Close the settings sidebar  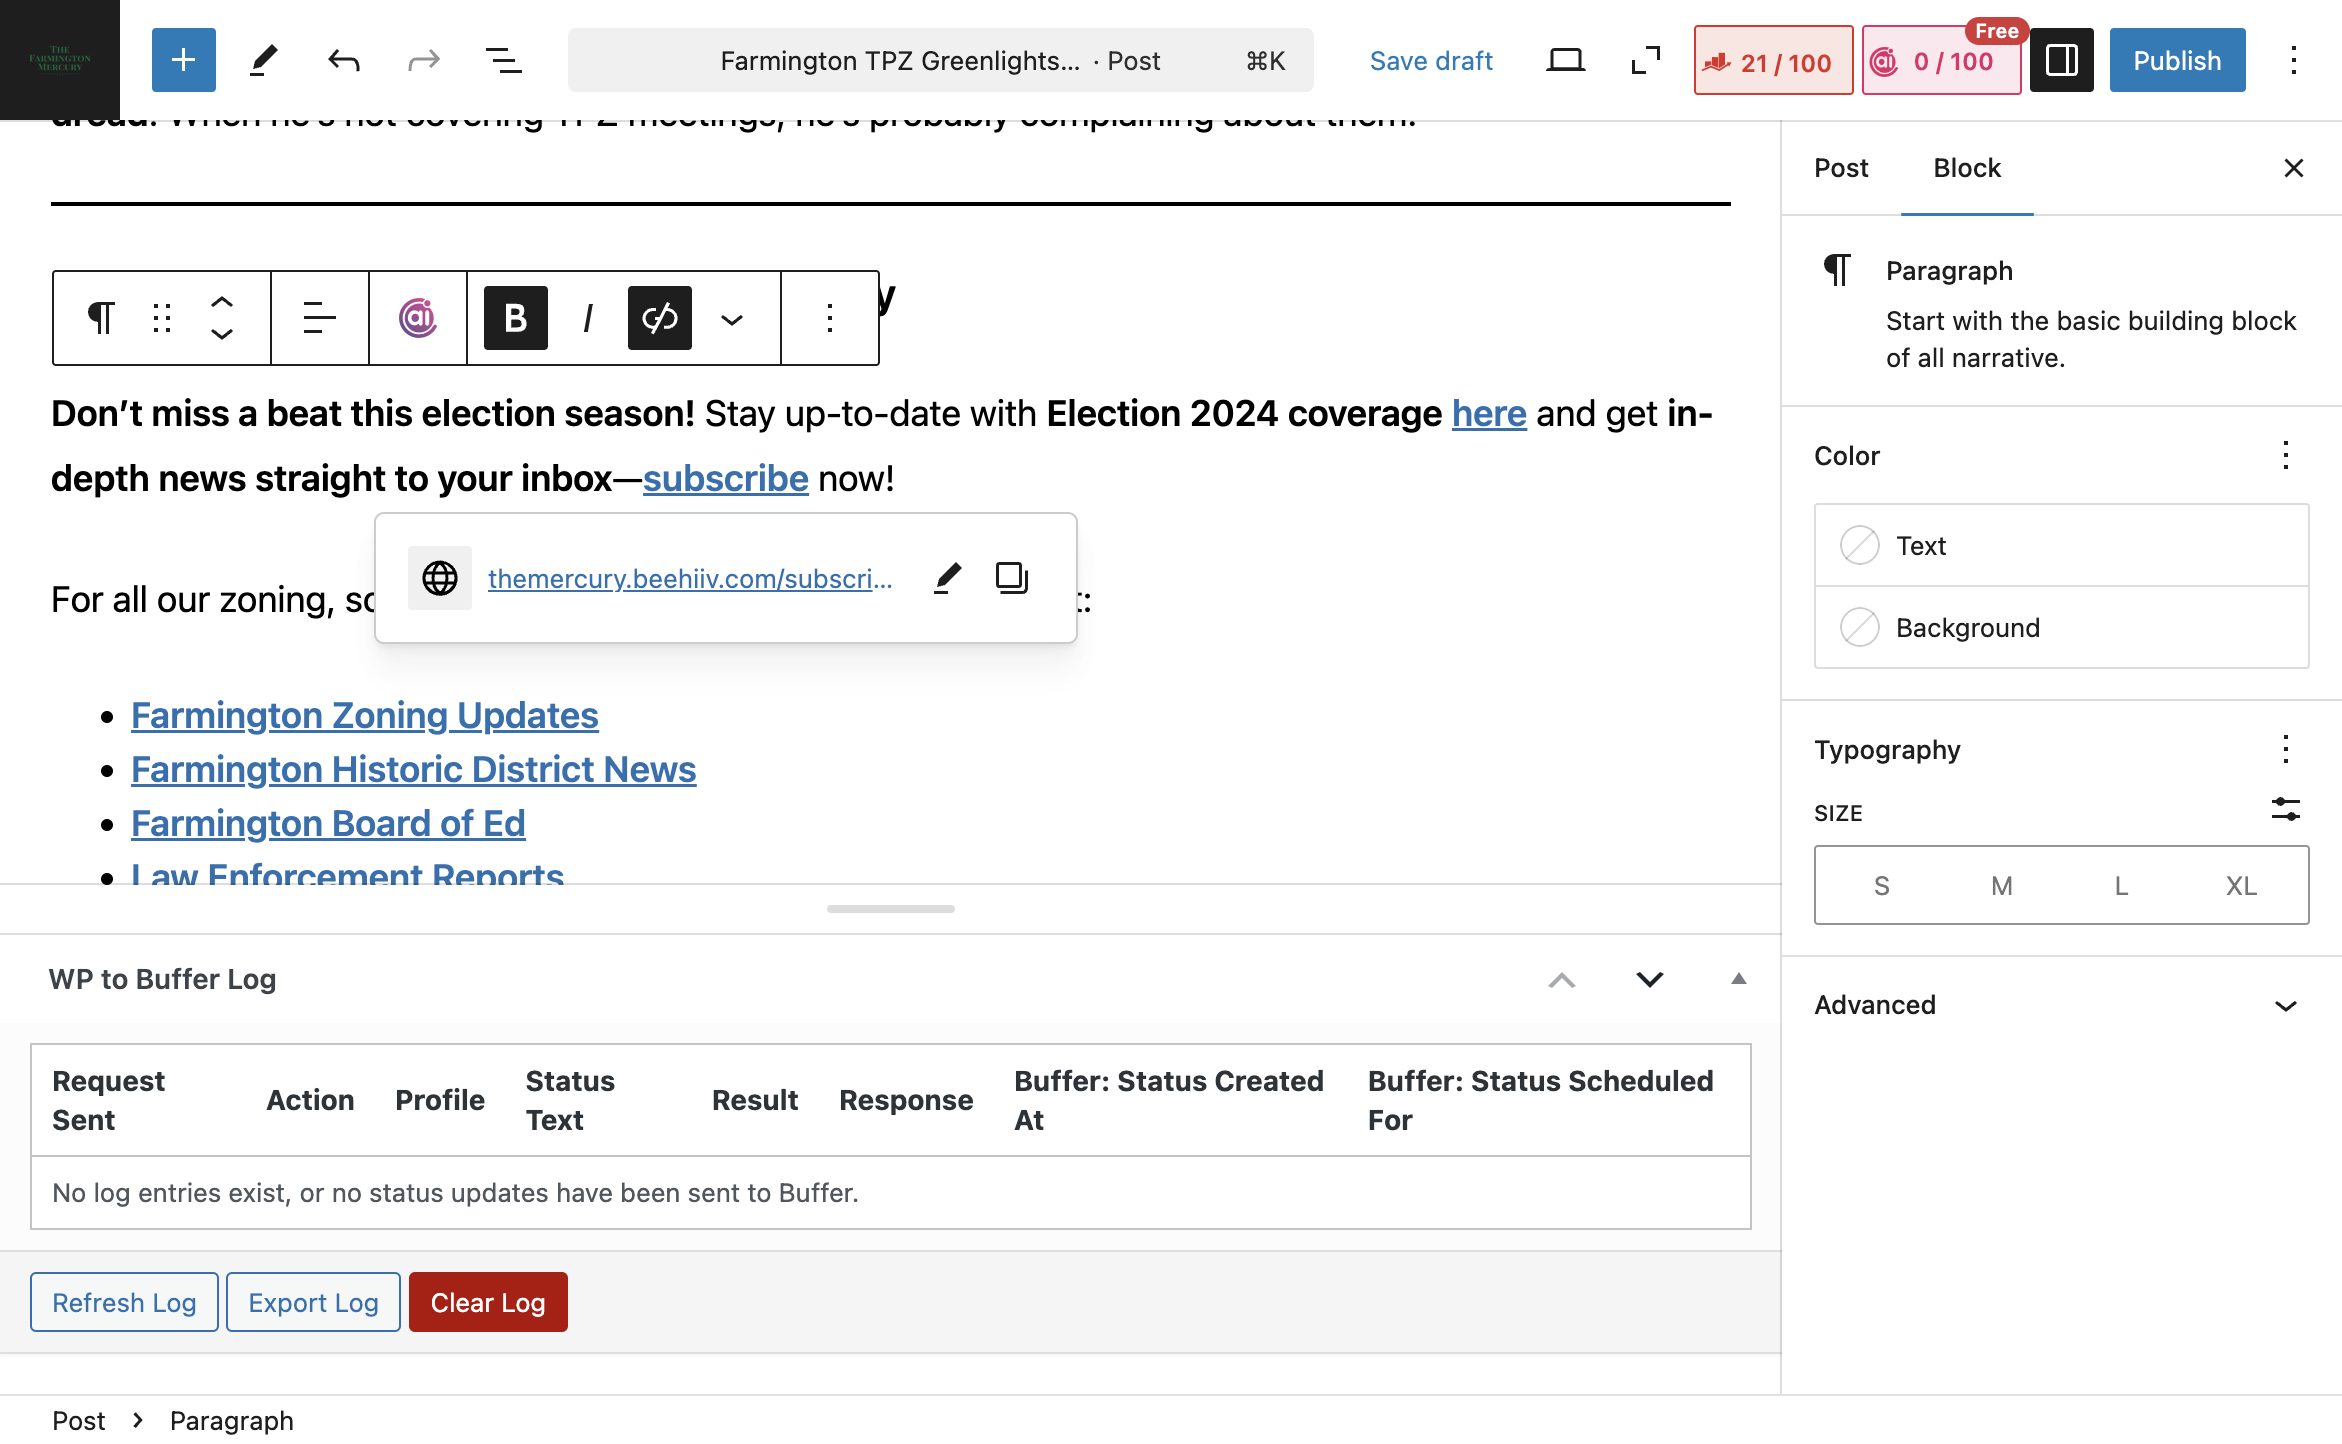[x=2293, y=168]
